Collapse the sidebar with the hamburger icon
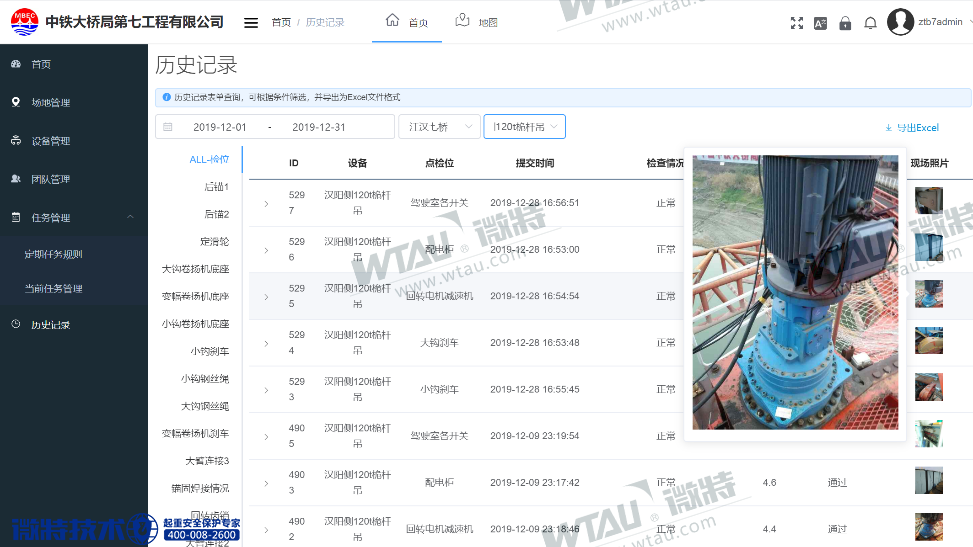This screenshot has width=973, height=547. click(x=251, y=22)
